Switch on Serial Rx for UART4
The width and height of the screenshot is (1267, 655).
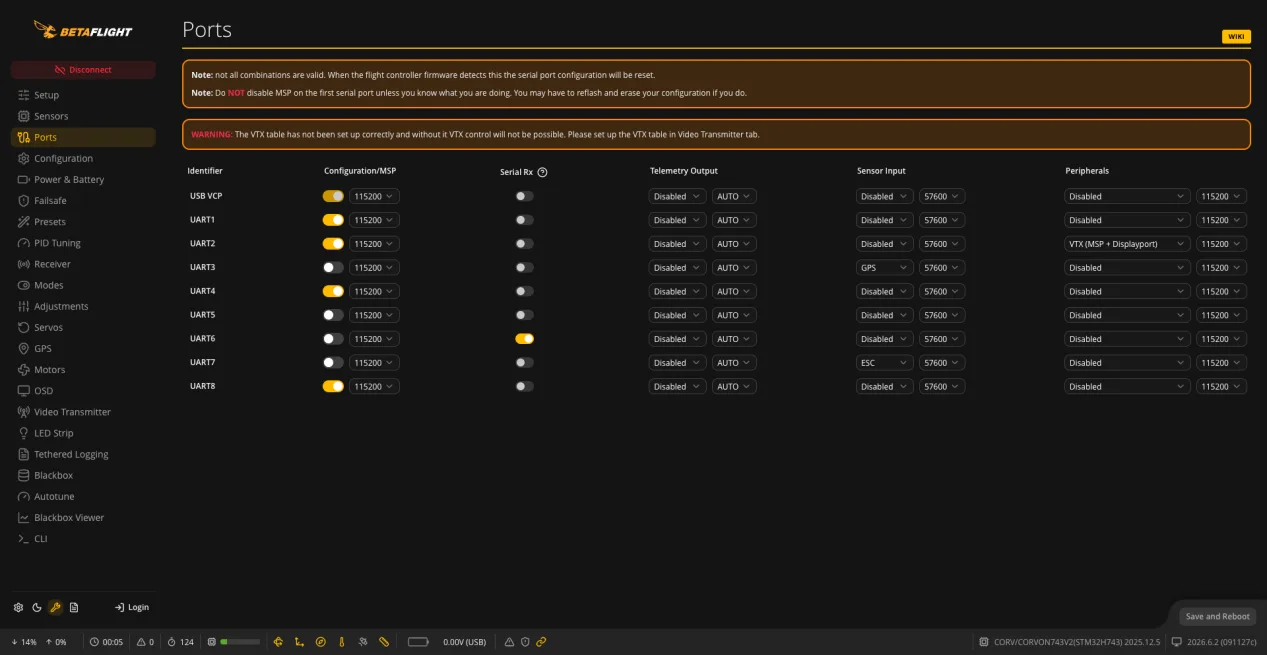[x=524, y=291]
